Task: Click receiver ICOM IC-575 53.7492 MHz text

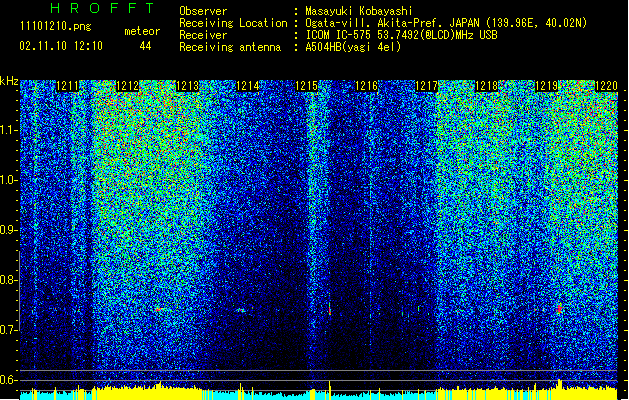Action: tap(402, 35)
